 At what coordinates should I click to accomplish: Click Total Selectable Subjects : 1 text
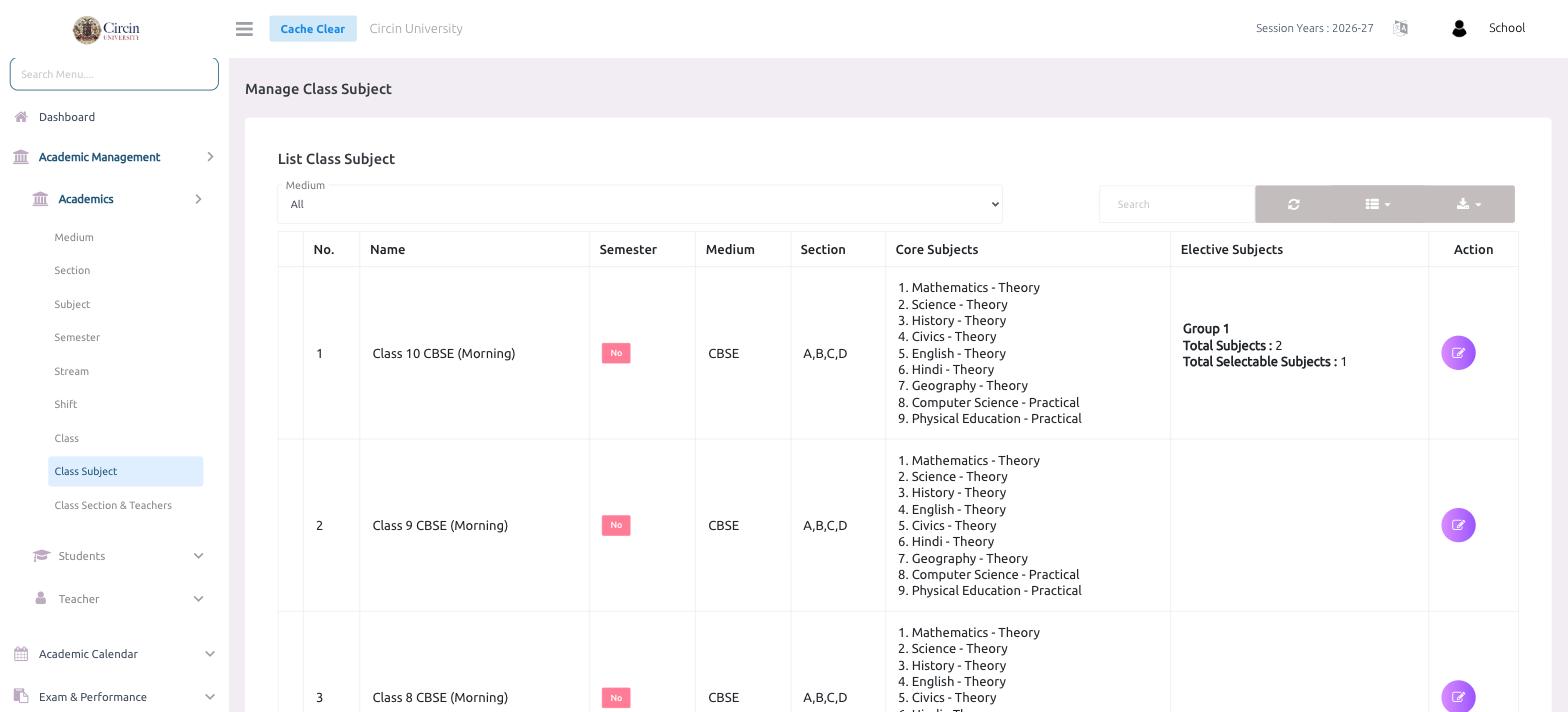(1265, 362)
